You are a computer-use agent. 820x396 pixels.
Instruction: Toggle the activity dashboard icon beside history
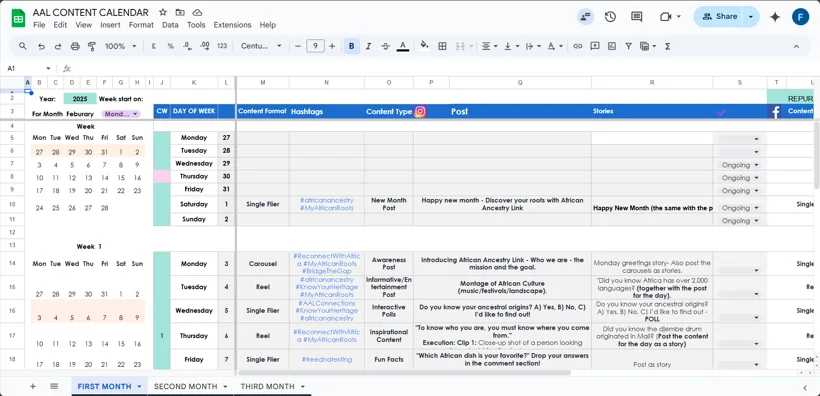tap(585, 17)
